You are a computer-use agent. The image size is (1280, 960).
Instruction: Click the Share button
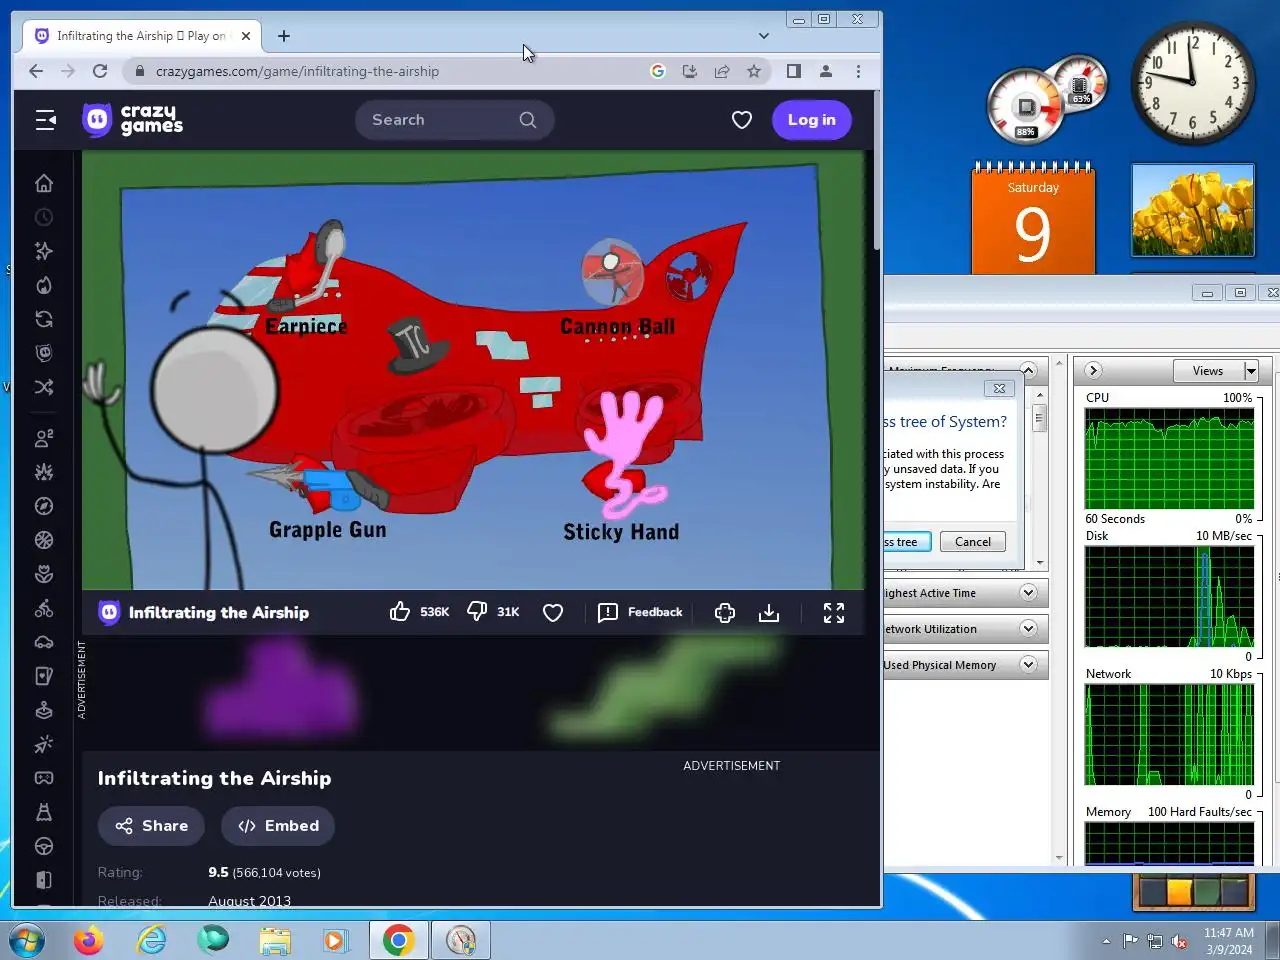(151, 826)
